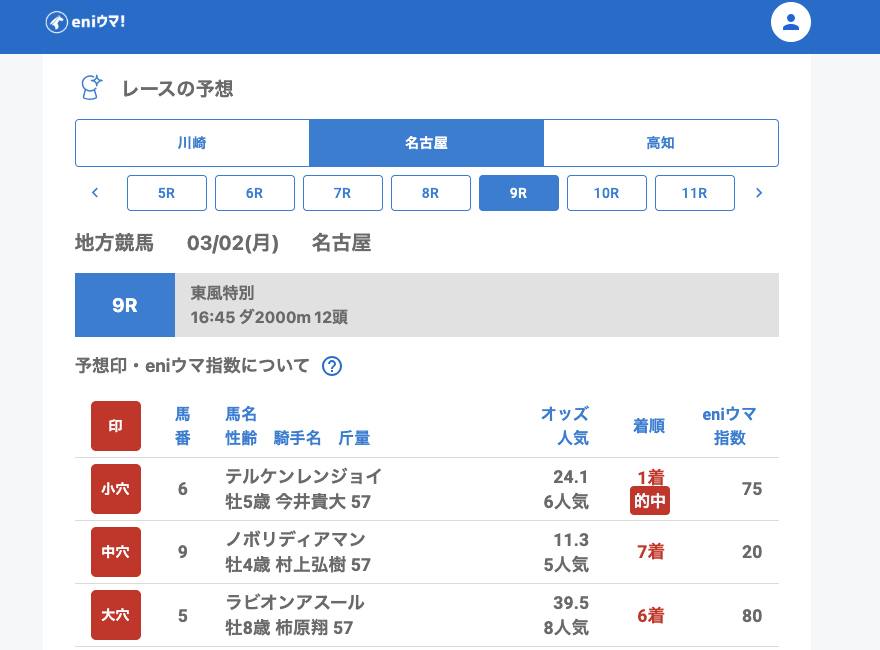Show previous races with left chevron
The height and width of the screenshot is (650, 880).
95,193
